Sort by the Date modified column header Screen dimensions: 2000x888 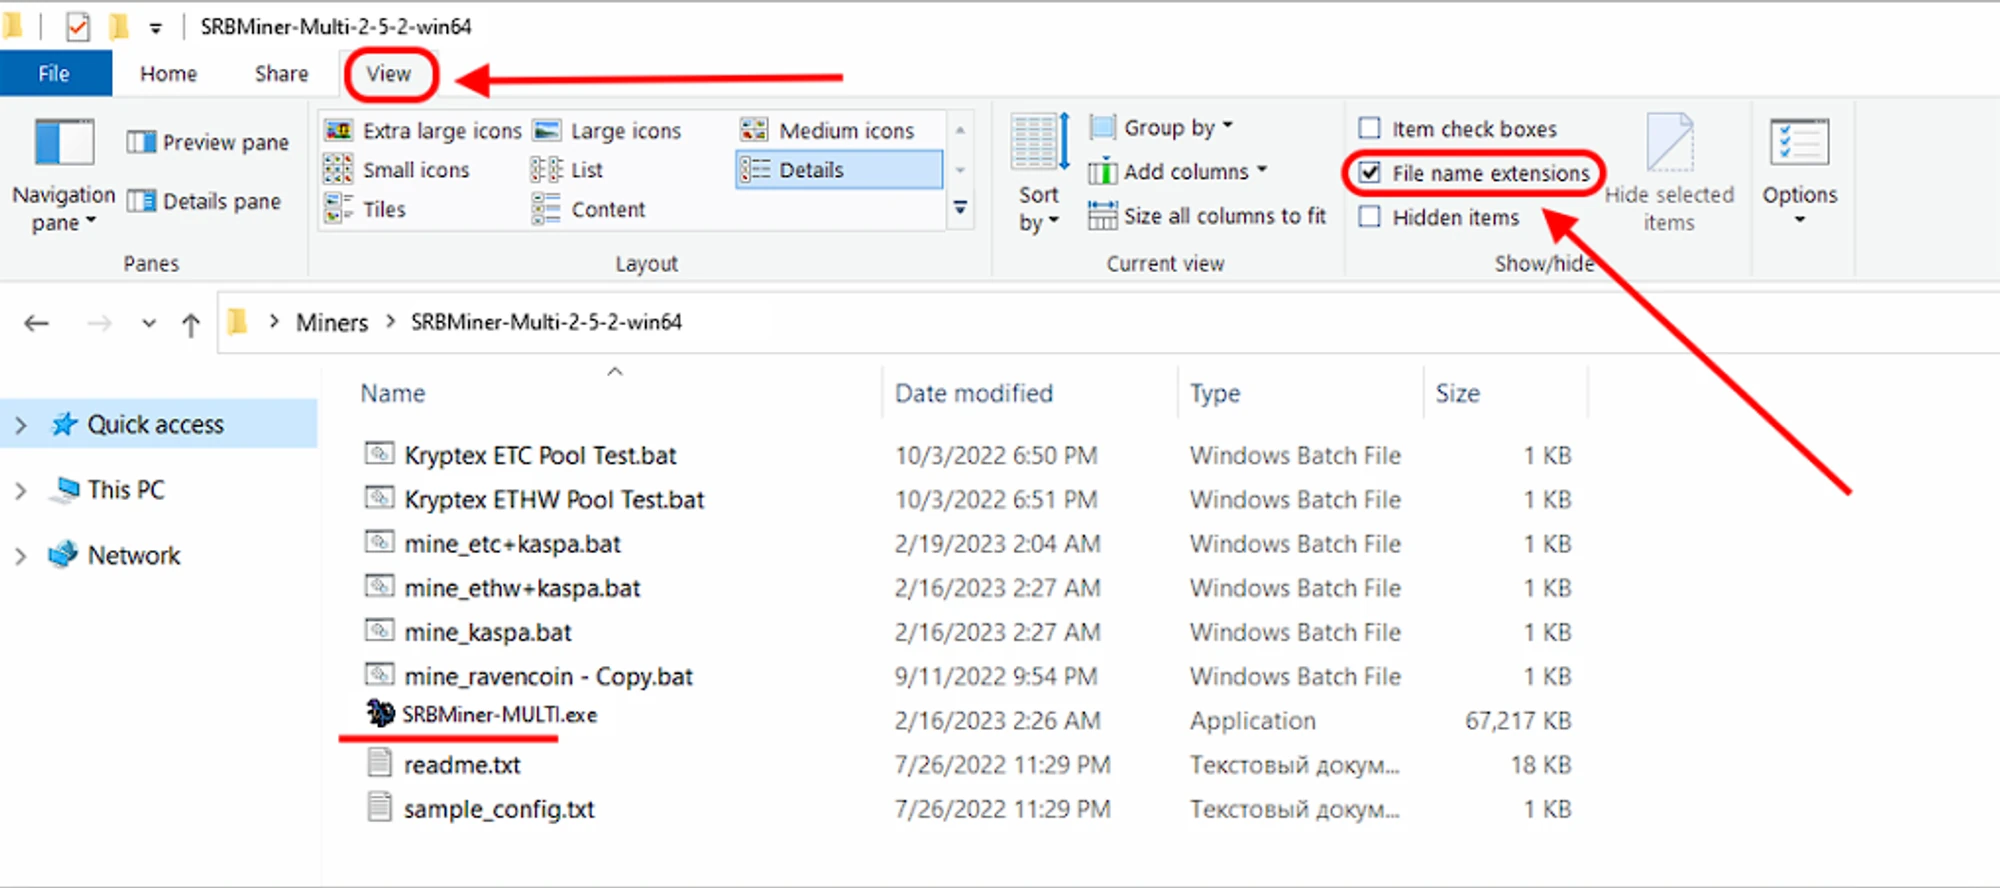pyautogui.click(x=973, y=393)
